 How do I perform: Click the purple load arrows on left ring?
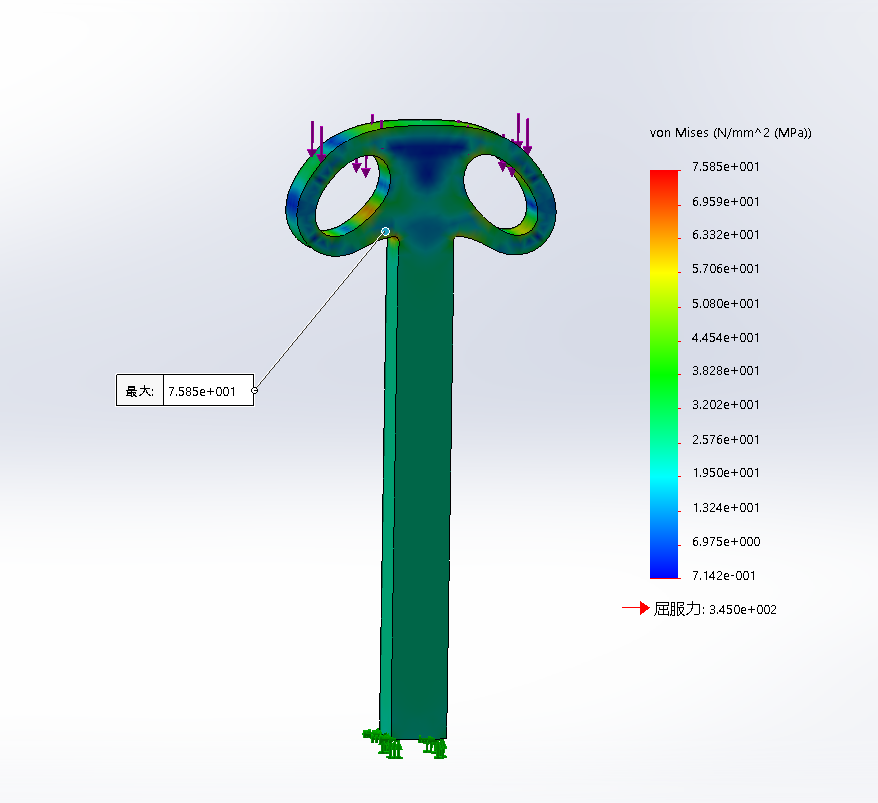point(316,141)
